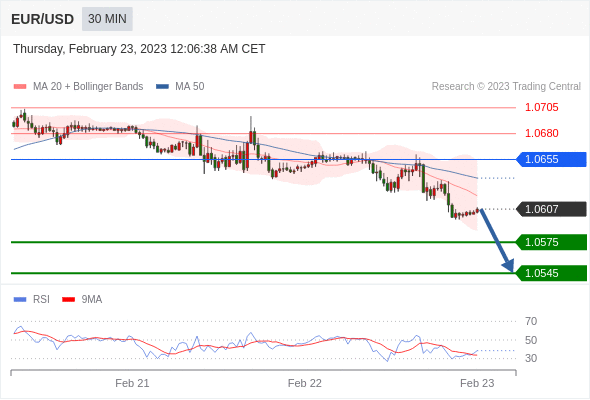The width and height of the screenshot is (590, 400).
Task: Click the Feb 22 date marker
Action: (x=305, y=383)
